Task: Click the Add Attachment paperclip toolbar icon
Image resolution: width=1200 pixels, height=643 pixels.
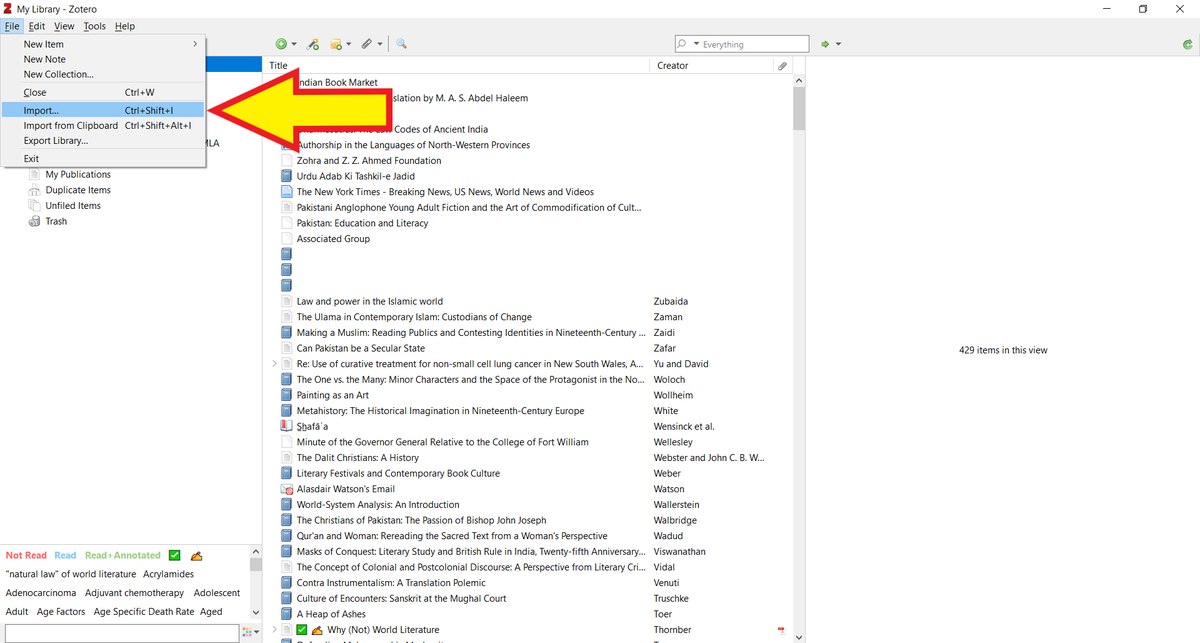Action: (x=367, y=44)
